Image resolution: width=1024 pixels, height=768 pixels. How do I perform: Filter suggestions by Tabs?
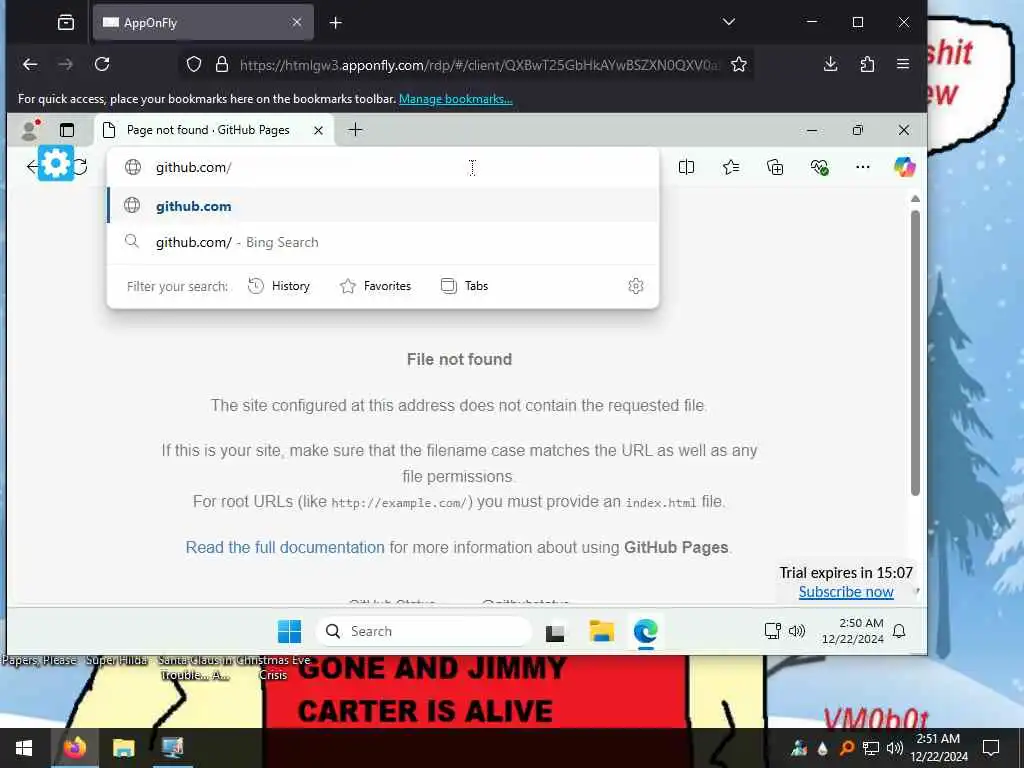(464, 286)
